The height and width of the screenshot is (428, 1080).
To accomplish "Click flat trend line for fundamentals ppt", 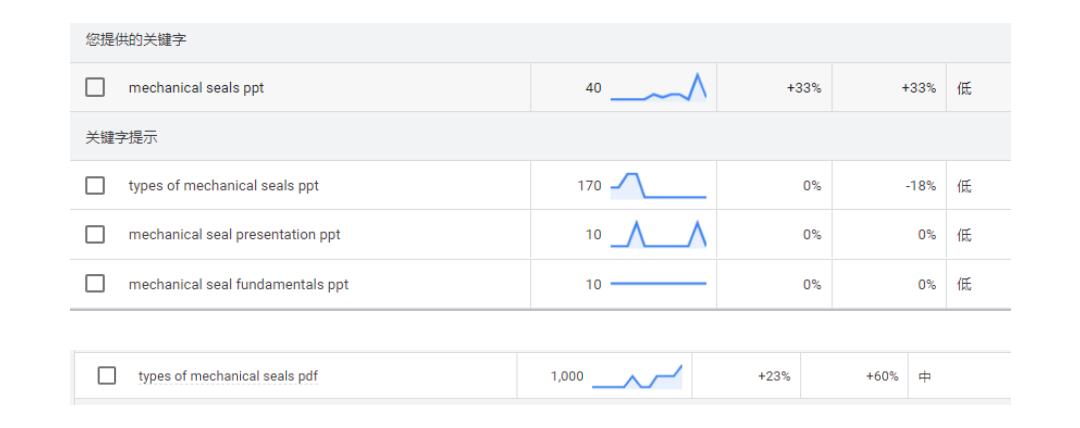I will click(x=658, y=285).
